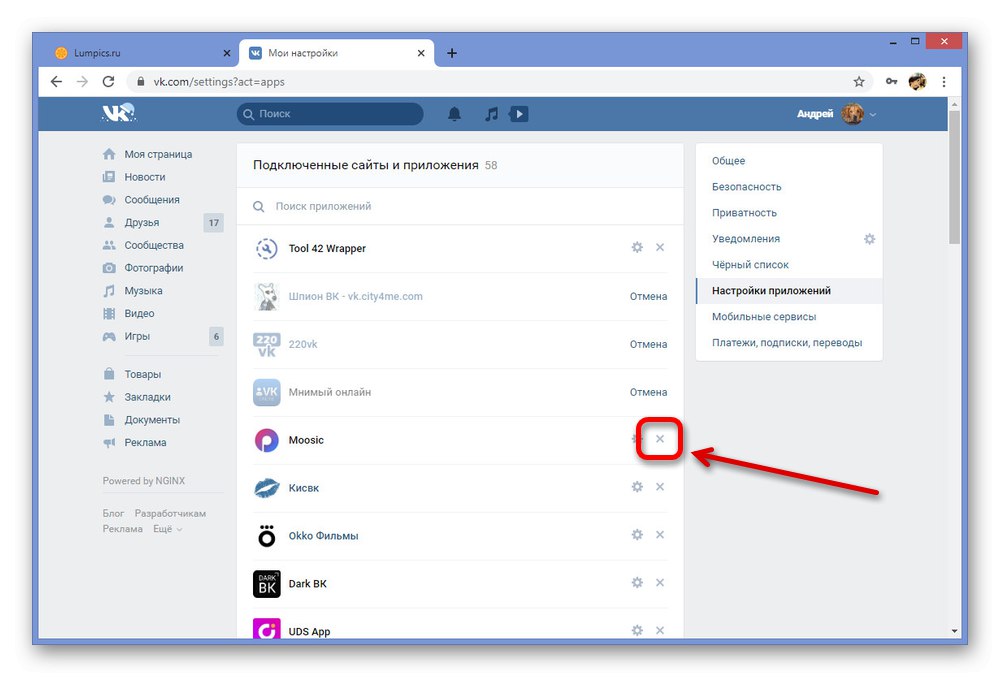This screenshot has width=1000, height=677.
Task: Open the music note icon in header
Action: click(491, 114)
